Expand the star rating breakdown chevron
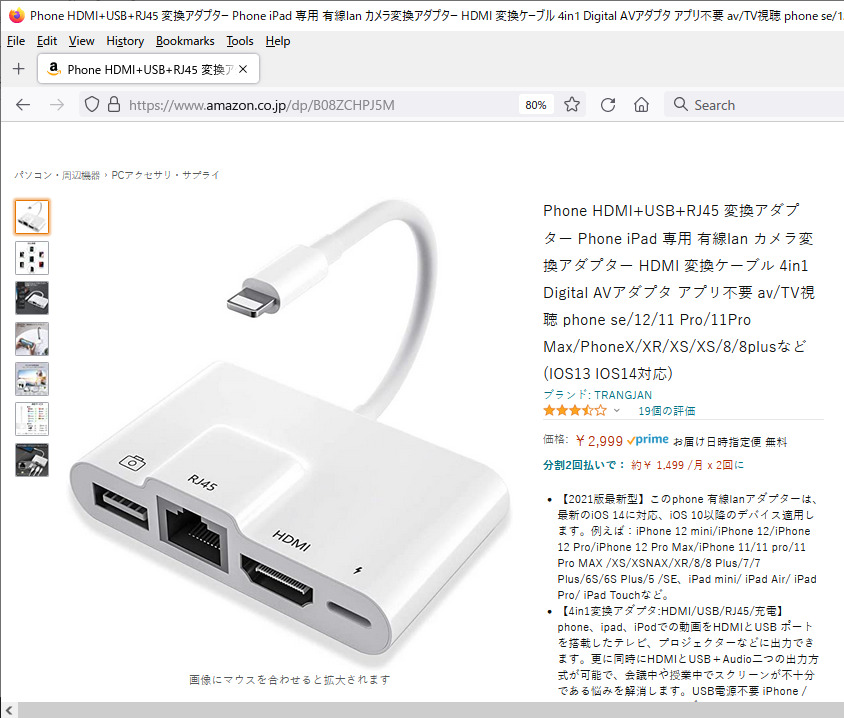Screen dimensions: 844x718 [617, 411]
